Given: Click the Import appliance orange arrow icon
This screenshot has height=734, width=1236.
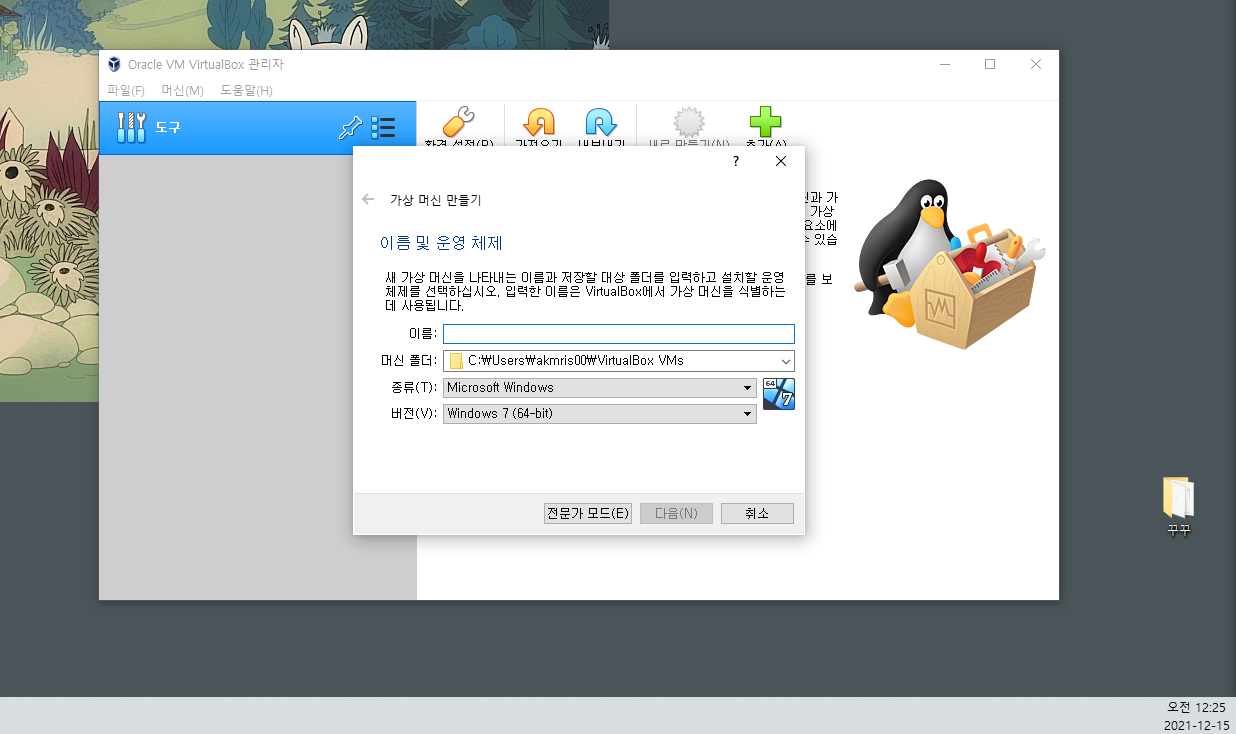Looking at the screenshot, I should pos(539,122).
